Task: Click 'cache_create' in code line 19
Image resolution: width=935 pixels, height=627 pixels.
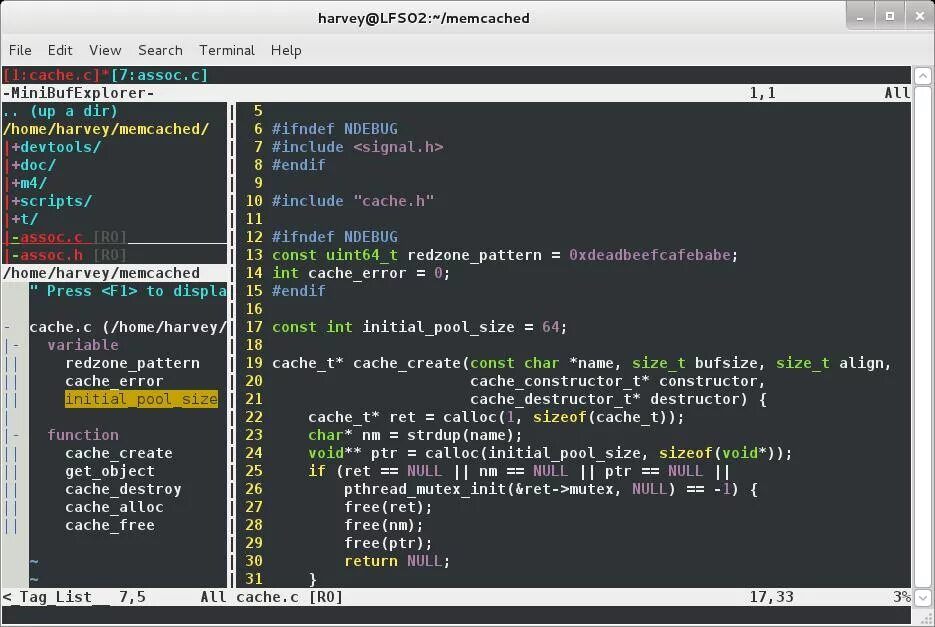Action: pyautogui.click(x=407, y=363)
